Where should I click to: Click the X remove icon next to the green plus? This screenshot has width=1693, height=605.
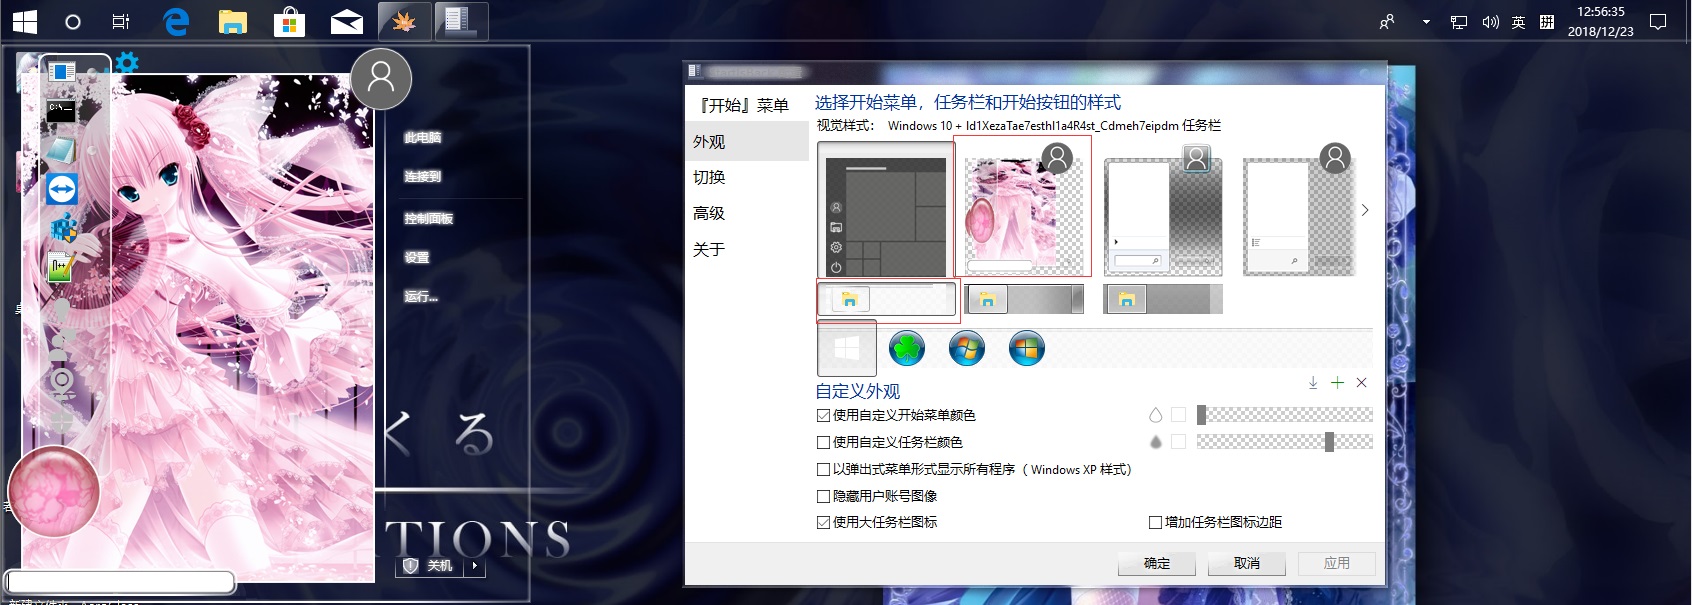click(x=1361, y=382)
